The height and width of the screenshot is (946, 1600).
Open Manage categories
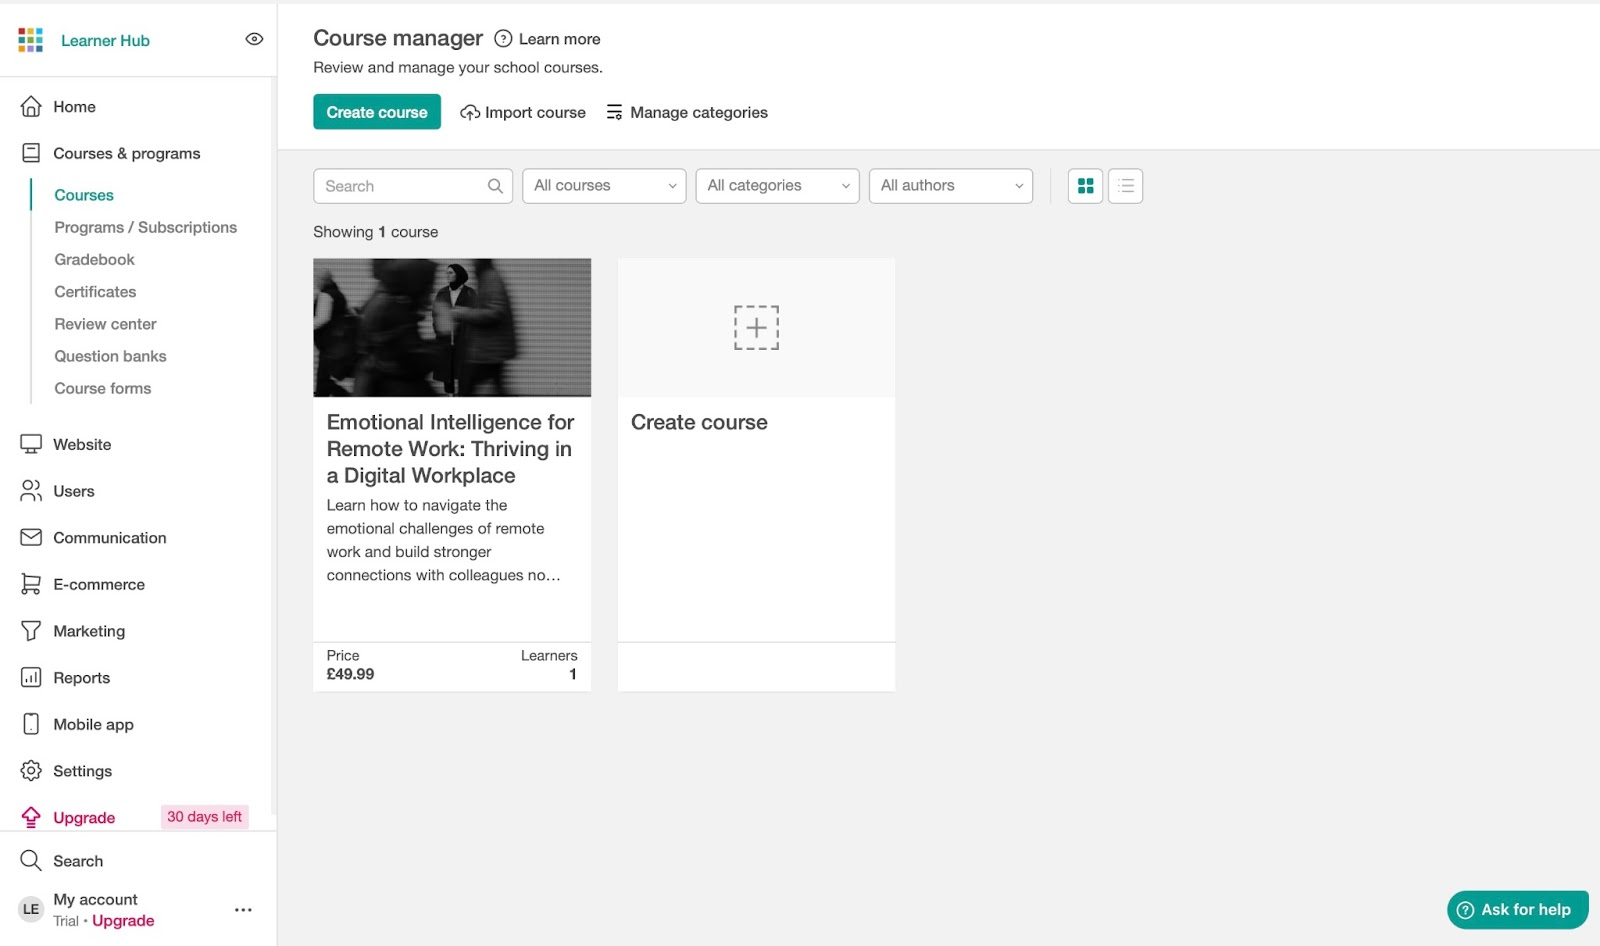(x=687, y=112)
